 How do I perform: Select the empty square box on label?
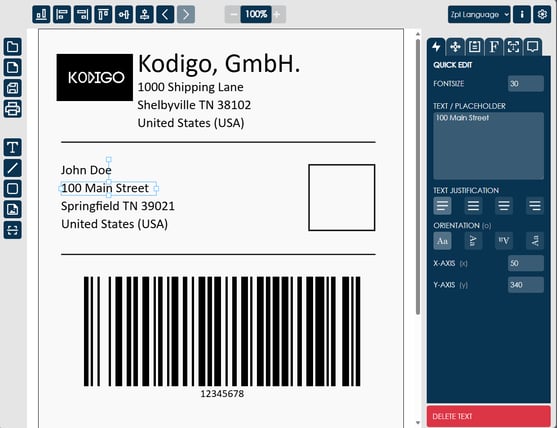coord(342,197)
